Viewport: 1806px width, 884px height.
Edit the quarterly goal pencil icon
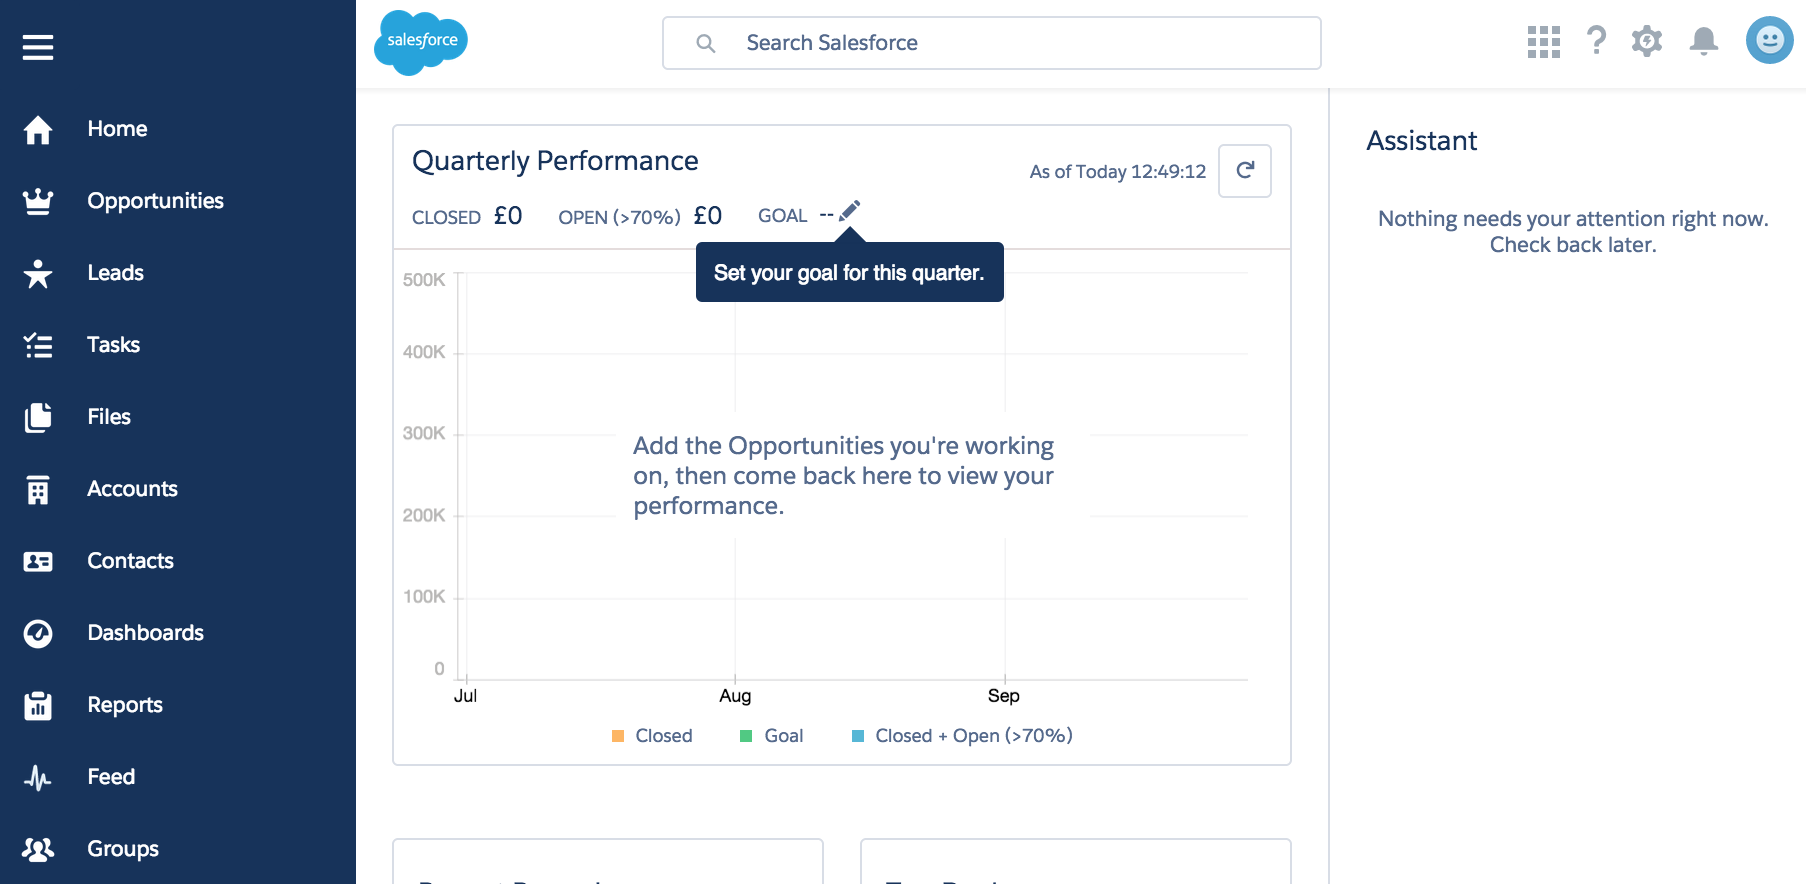click(849, 211)
